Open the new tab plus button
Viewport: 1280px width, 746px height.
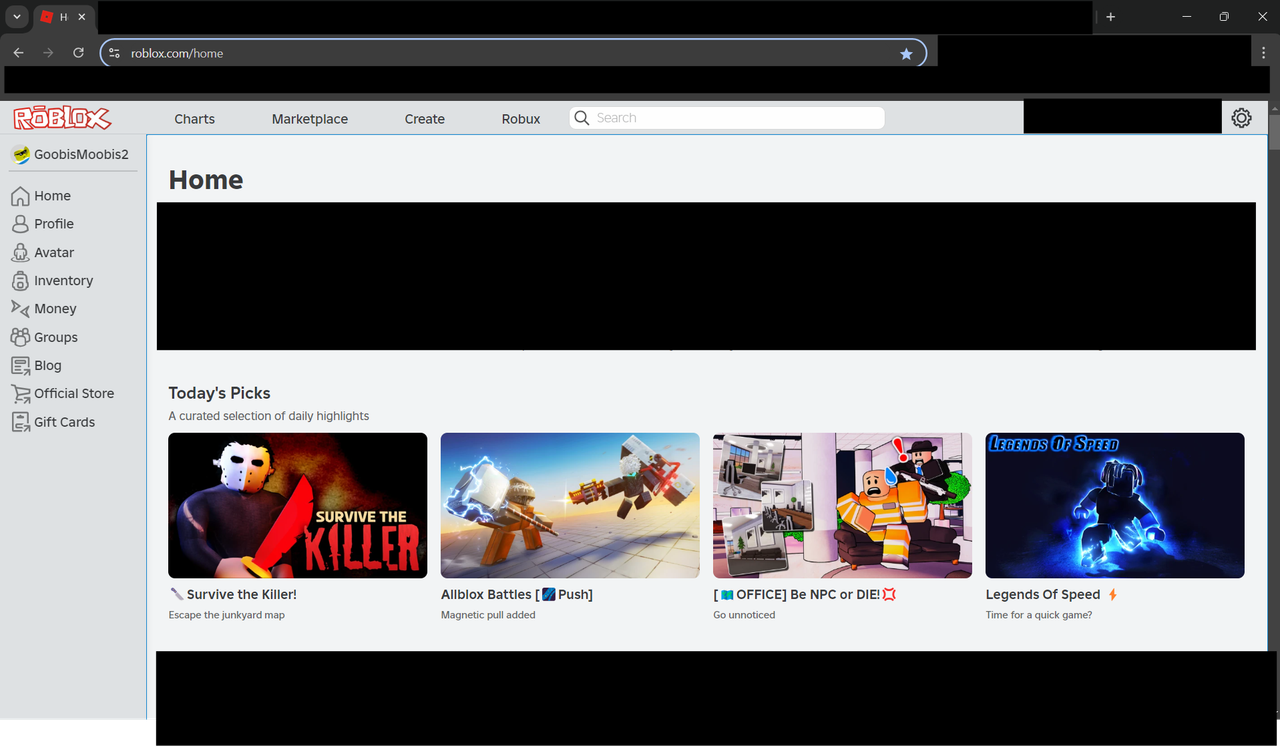[x=1110, y=17]
